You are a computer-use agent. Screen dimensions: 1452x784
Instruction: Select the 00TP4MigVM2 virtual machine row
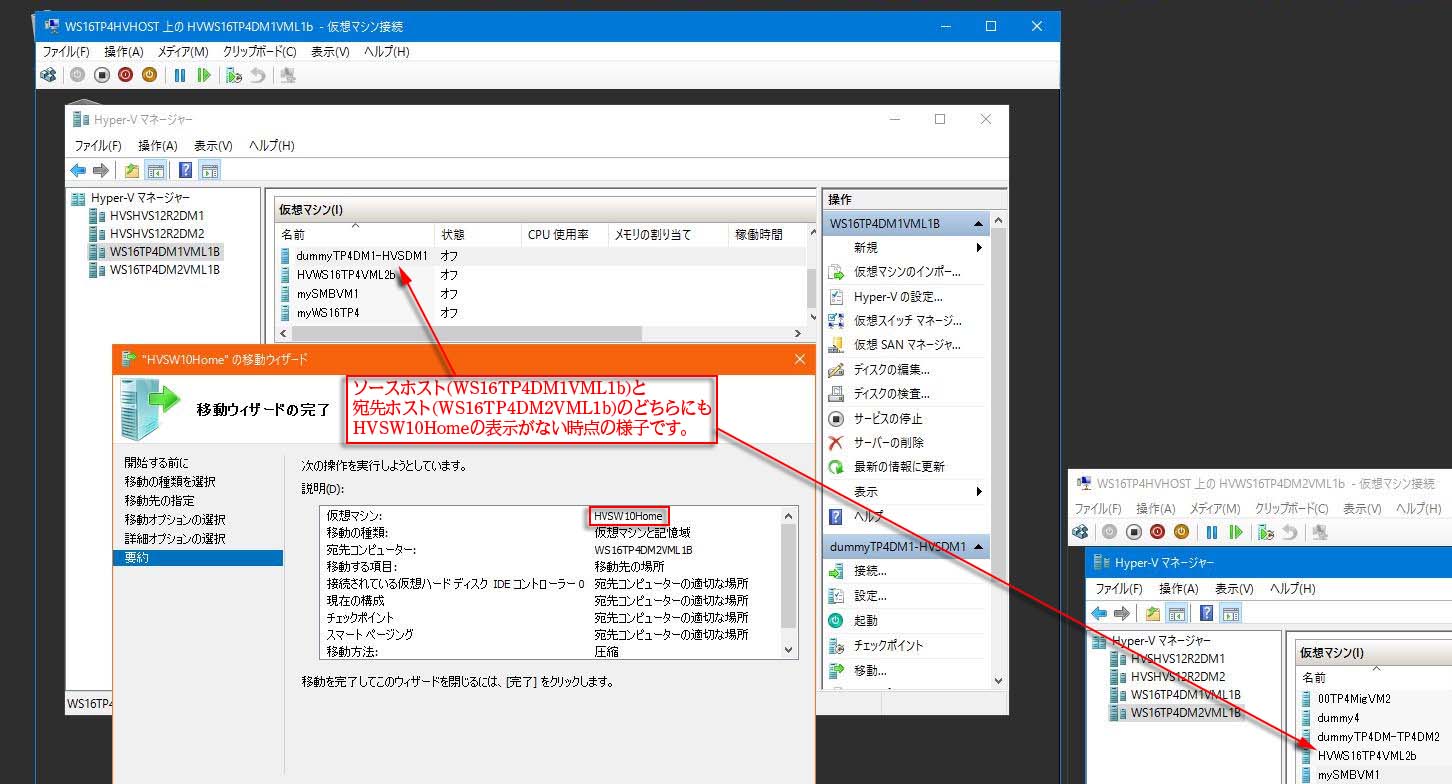[1375, 699]
